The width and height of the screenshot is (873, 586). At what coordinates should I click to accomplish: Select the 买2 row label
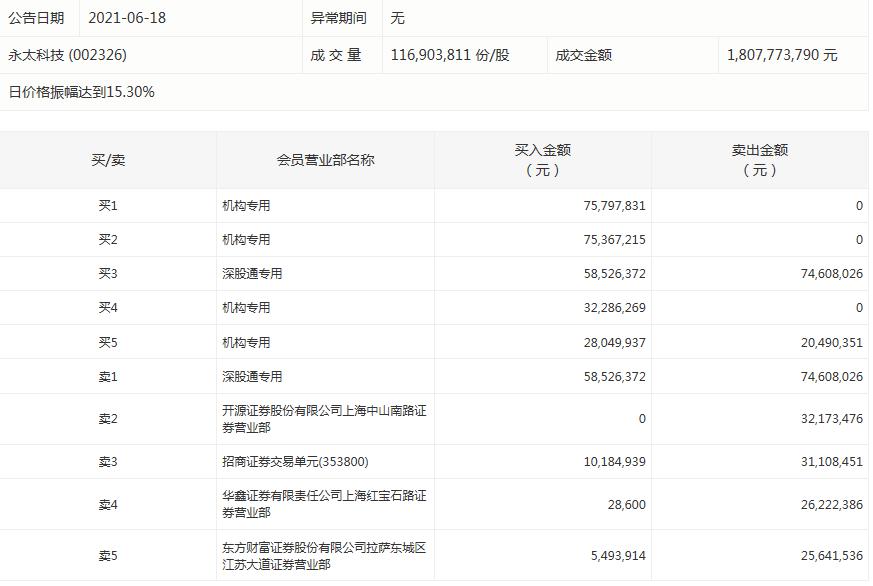108,240
